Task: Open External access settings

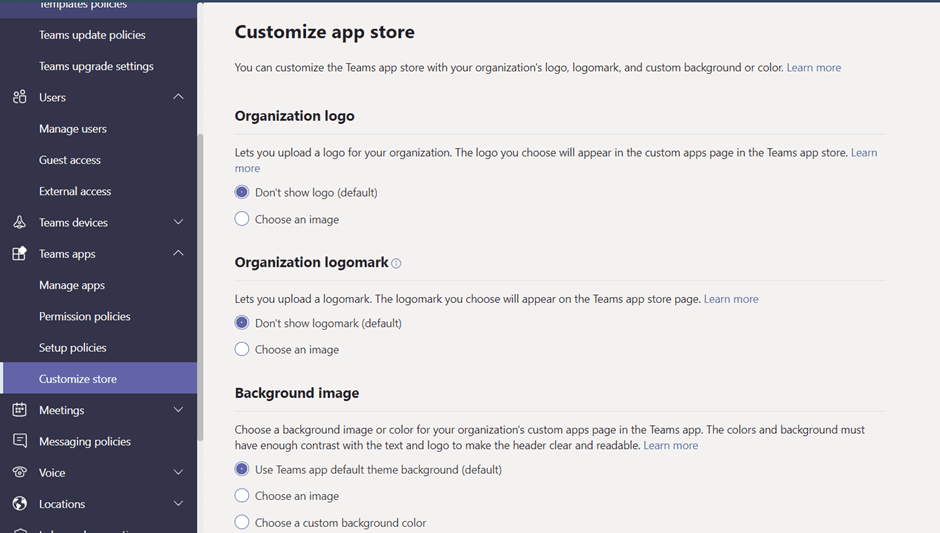Action: [x=75, y=191]
